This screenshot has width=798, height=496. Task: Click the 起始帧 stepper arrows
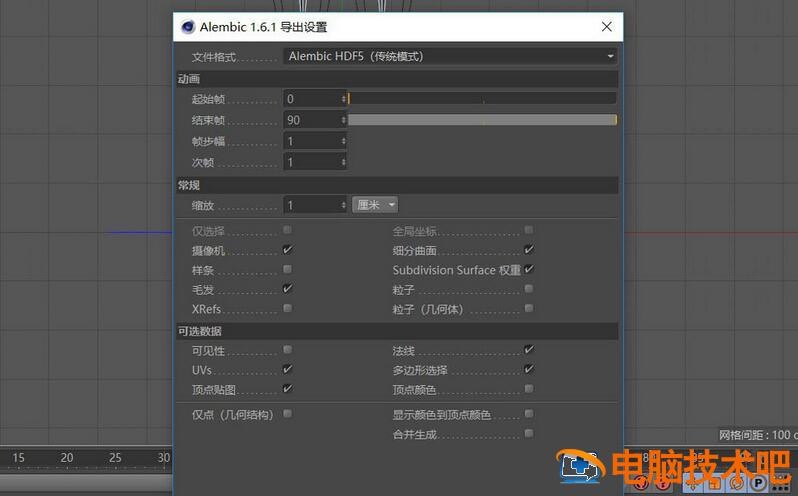pyautogui.click(x=344, y=99)
